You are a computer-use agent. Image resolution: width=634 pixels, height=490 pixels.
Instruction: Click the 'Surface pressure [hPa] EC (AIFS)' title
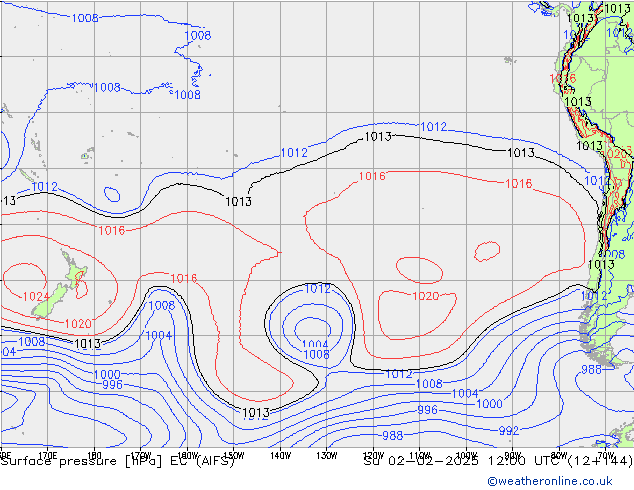point(118,461)
